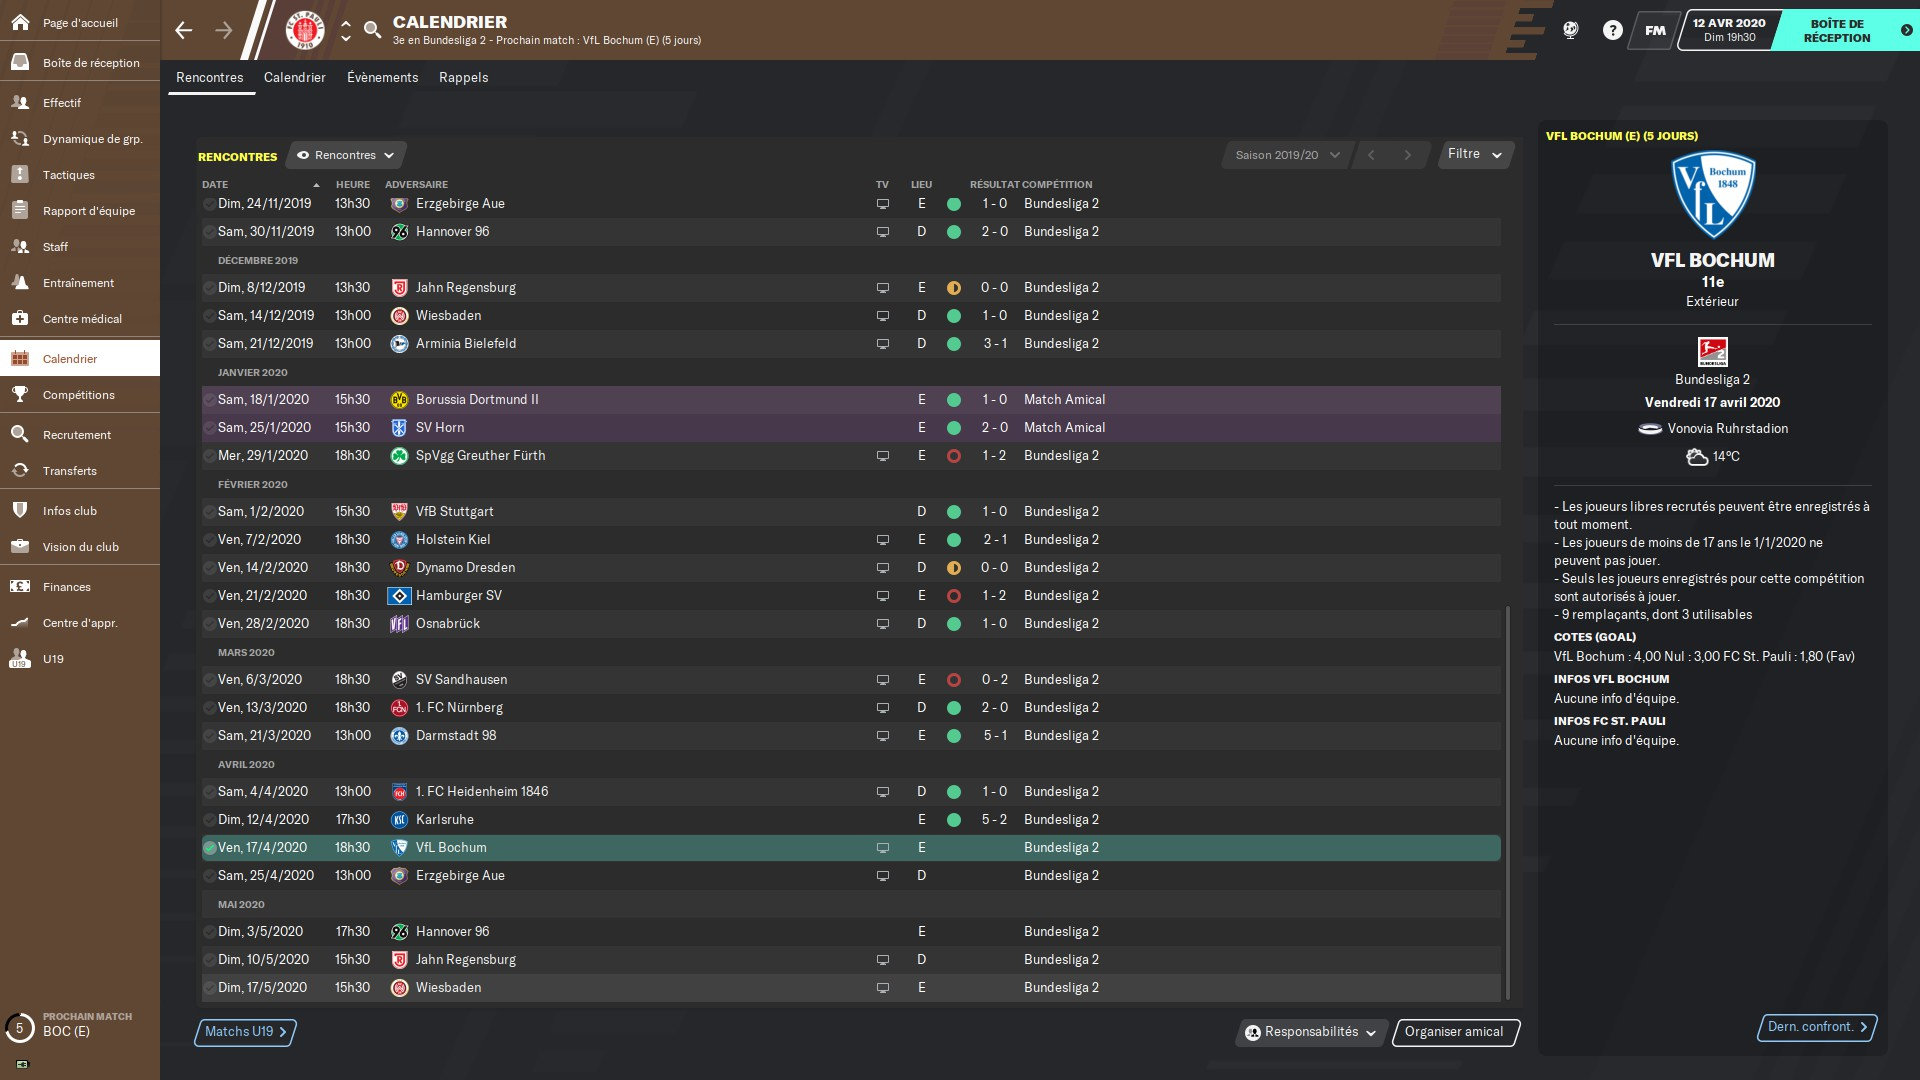Image resolution: width=1920 pixels, height=1080 pixels.
Task: Toggle the selection circle for Hannover 96 3/5 fixture
Action: tap(209, 932)
